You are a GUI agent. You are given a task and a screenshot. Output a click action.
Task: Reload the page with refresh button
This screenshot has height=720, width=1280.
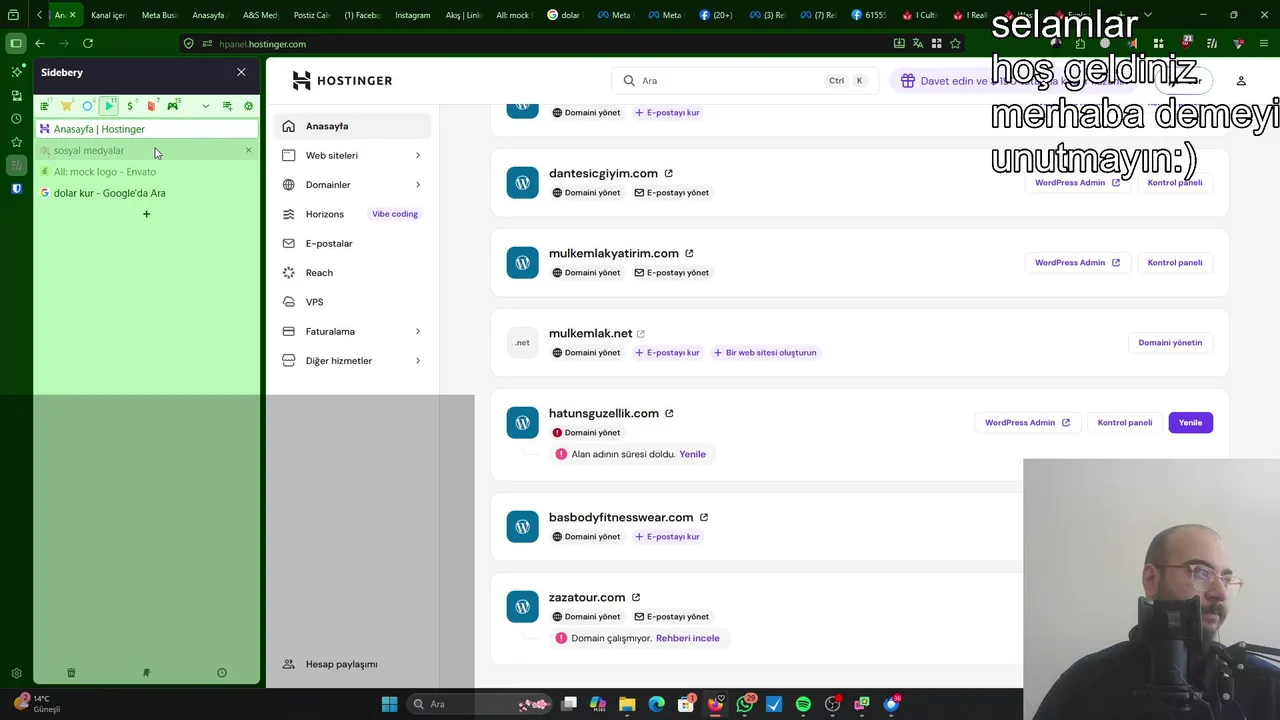88,43
